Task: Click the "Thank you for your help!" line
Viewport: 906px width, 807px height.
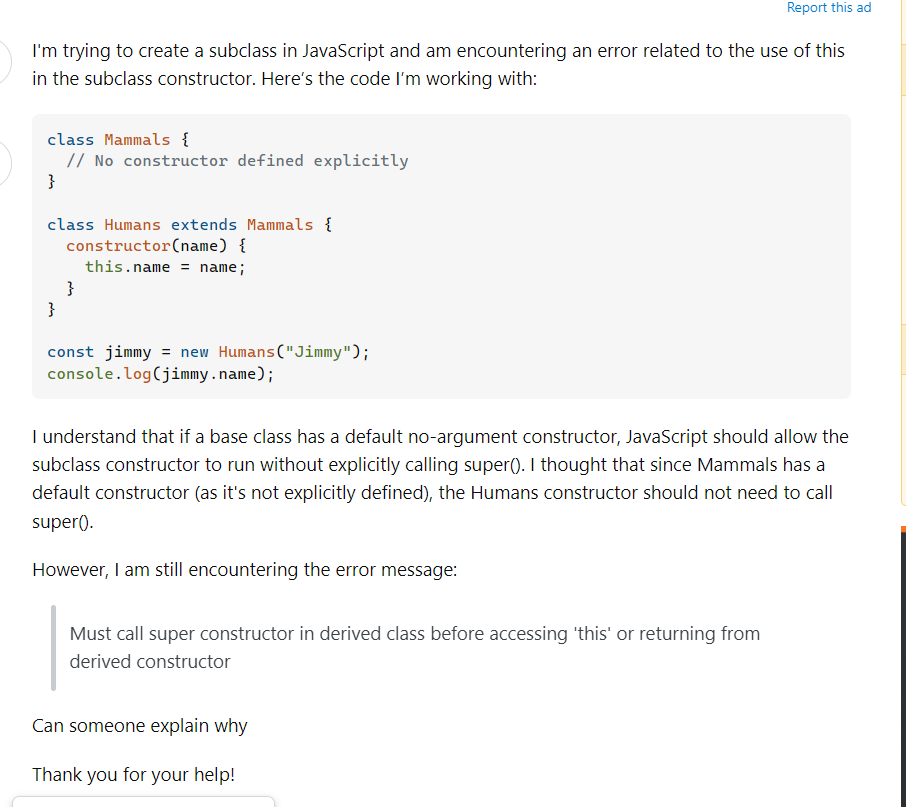Action: pos(133,775)
